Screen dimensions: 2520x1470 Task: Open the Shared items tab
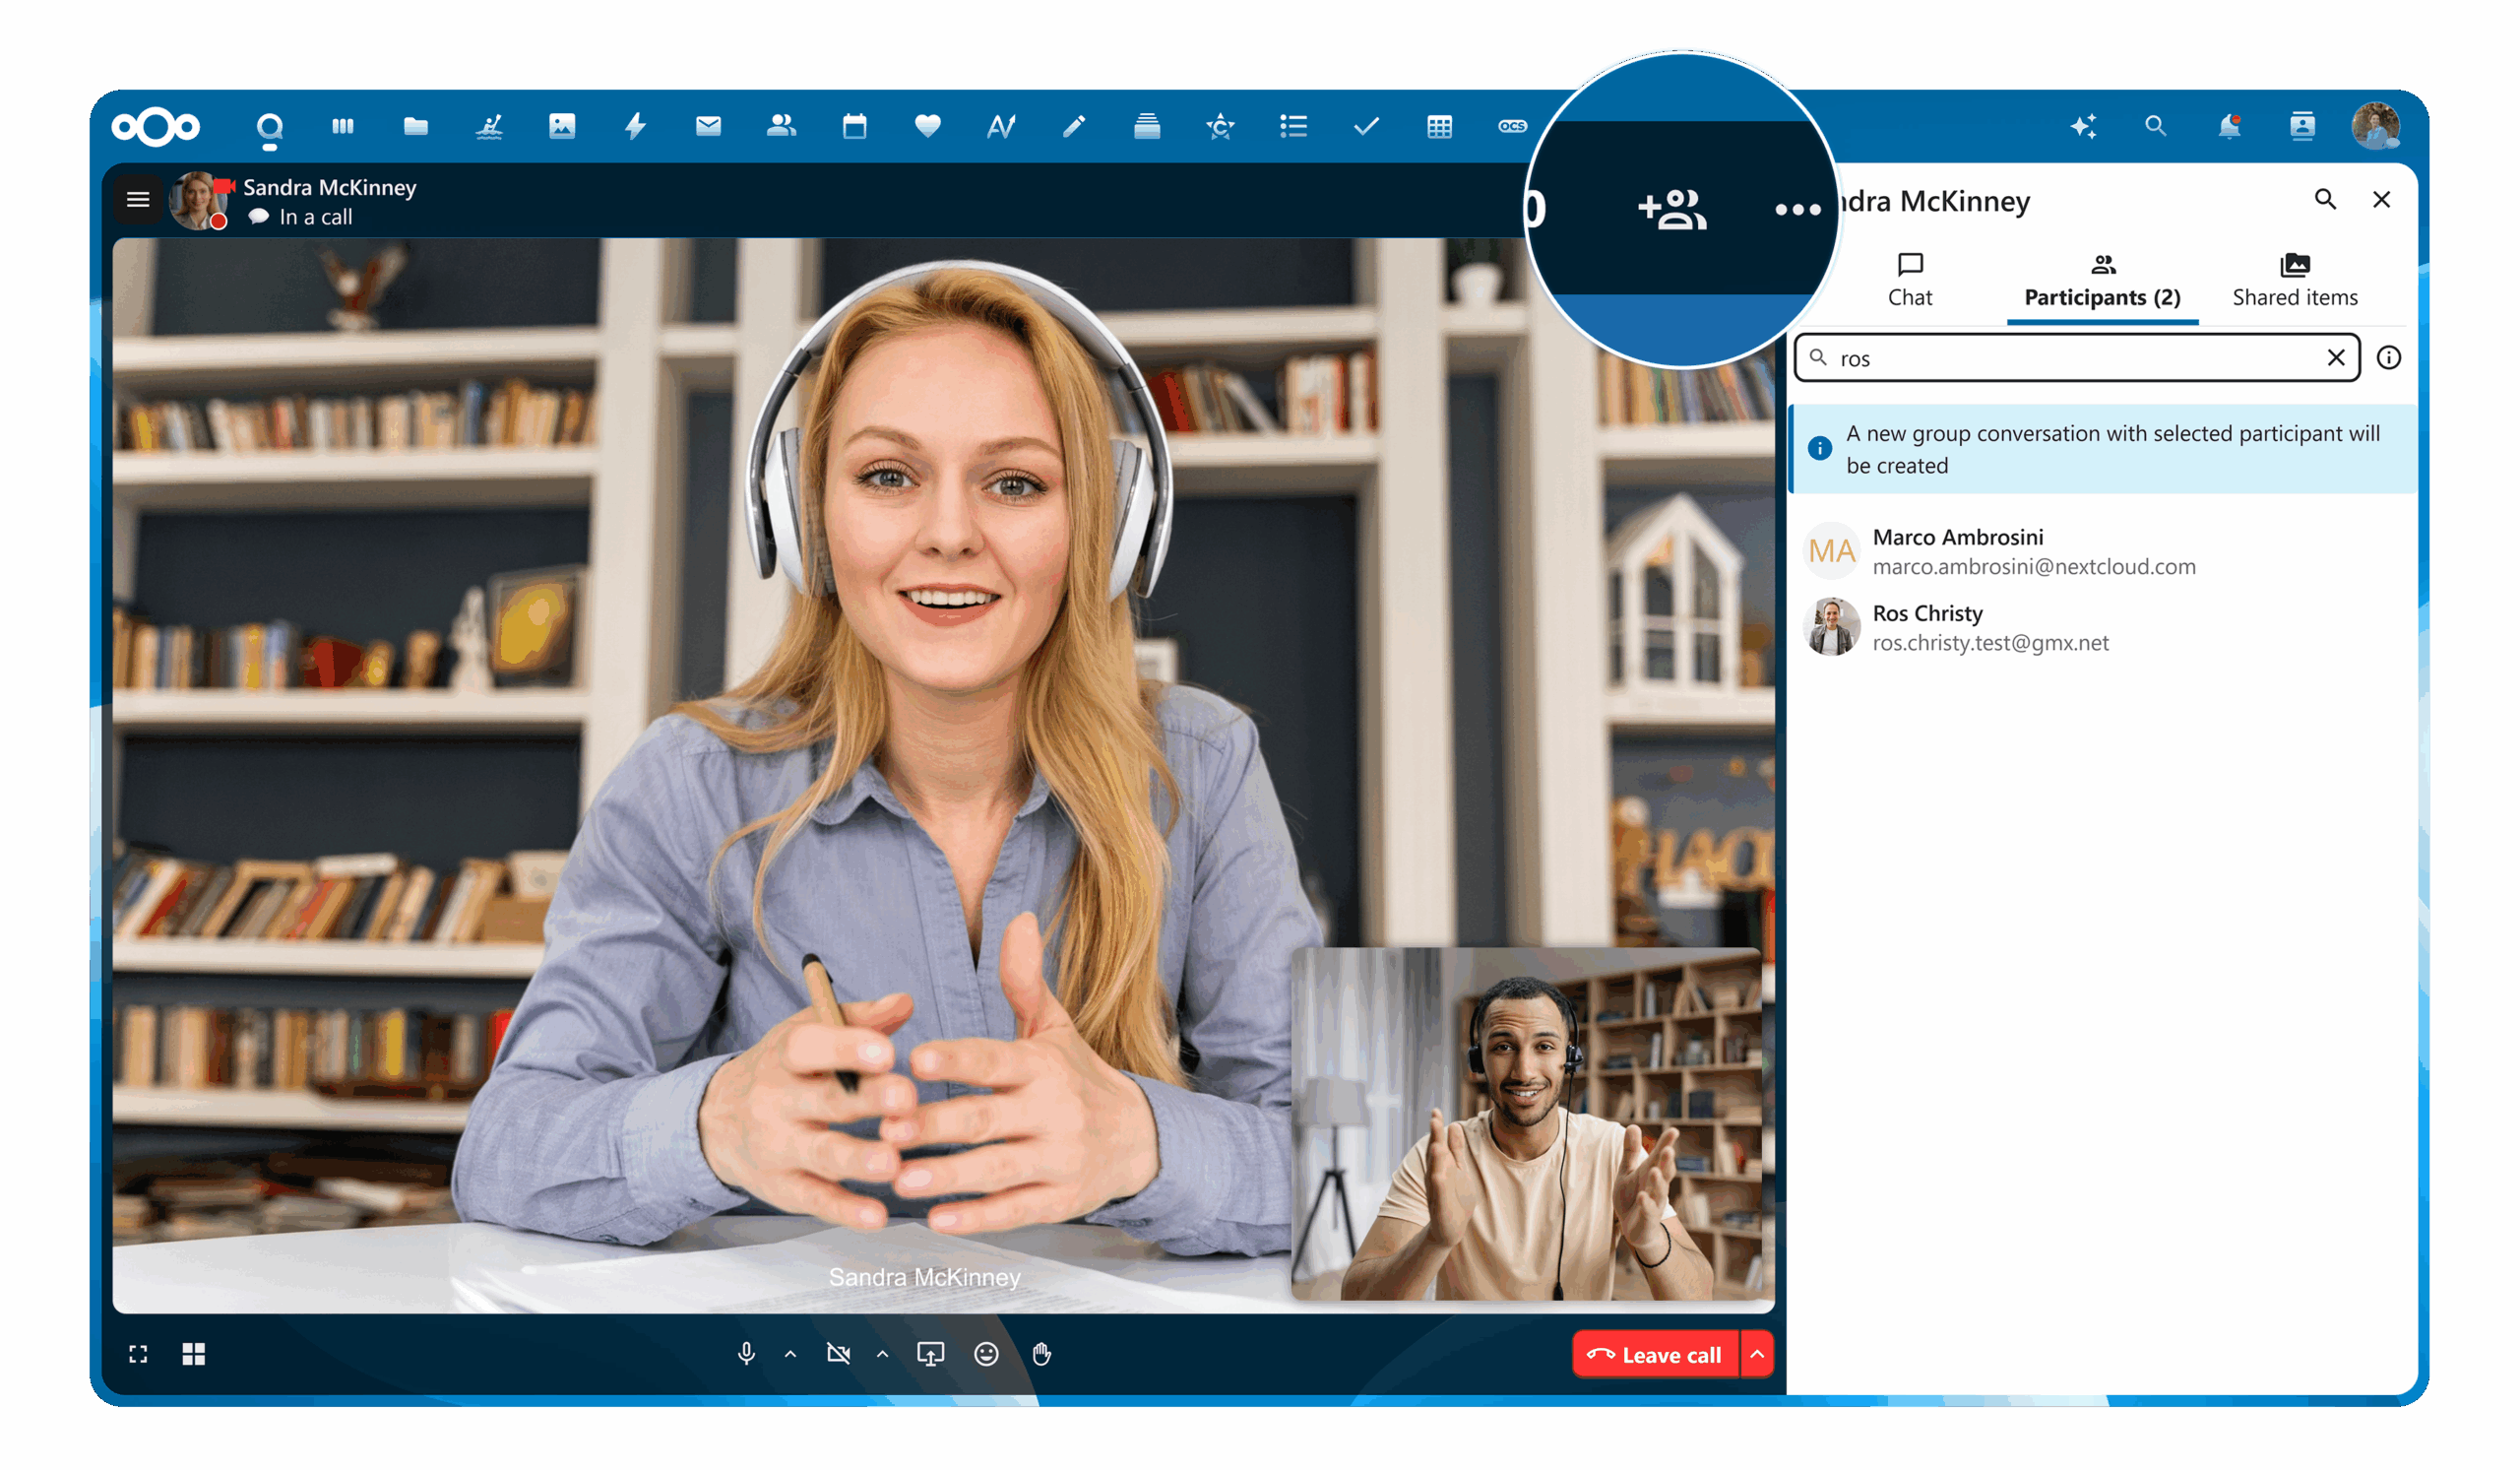2294,280
